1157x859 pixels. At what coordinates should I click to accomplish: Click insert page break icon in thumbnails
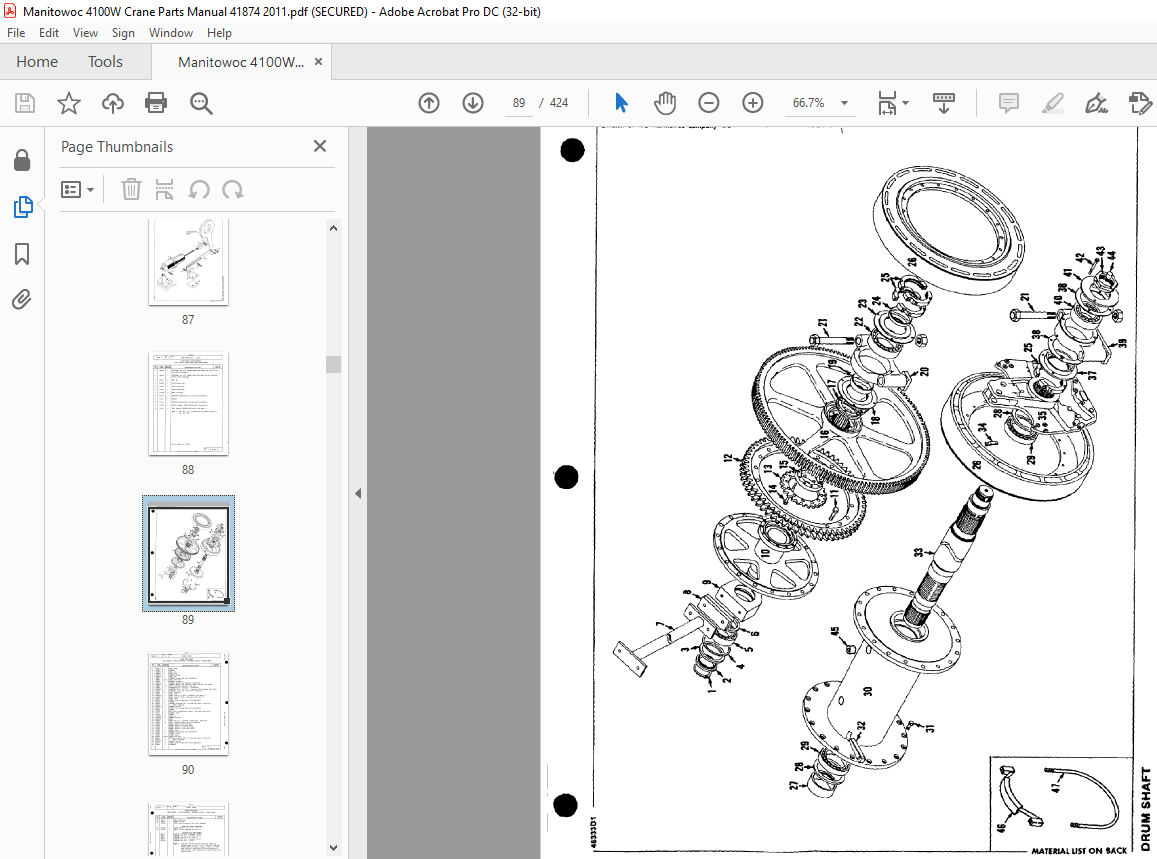[165, 190]
